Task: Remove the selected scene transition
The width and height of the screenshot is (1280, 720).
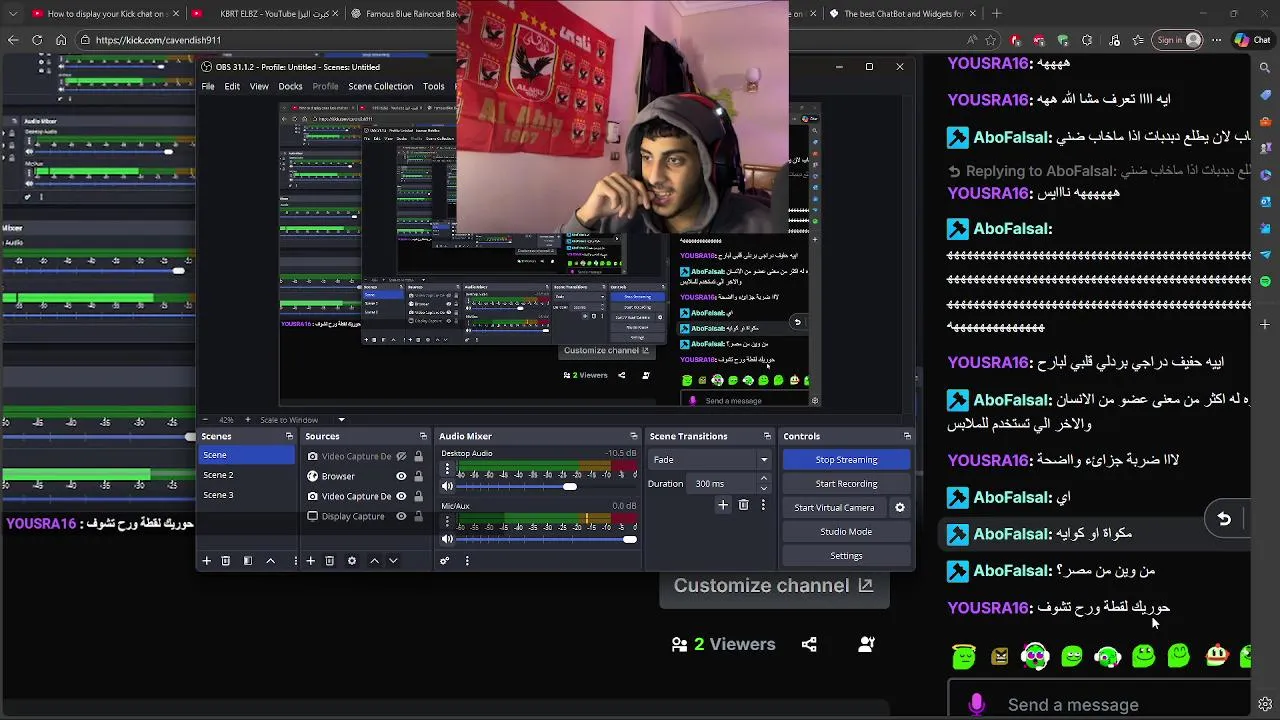Action: 743,506
